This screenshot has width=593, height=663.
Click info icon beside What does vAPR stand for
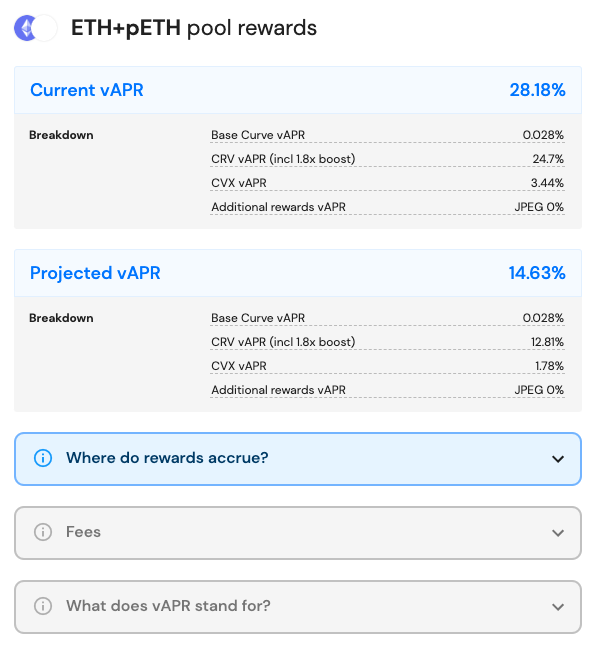click(43, 606)
